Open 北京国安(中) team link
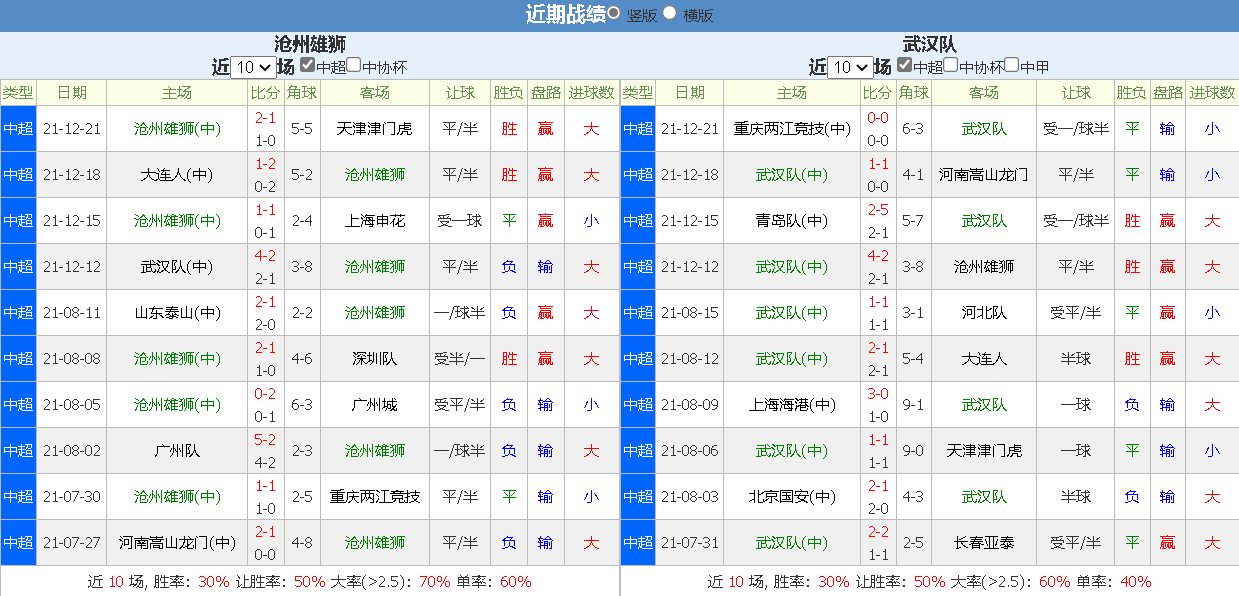 pyautogui.click(x=792, y=496)
